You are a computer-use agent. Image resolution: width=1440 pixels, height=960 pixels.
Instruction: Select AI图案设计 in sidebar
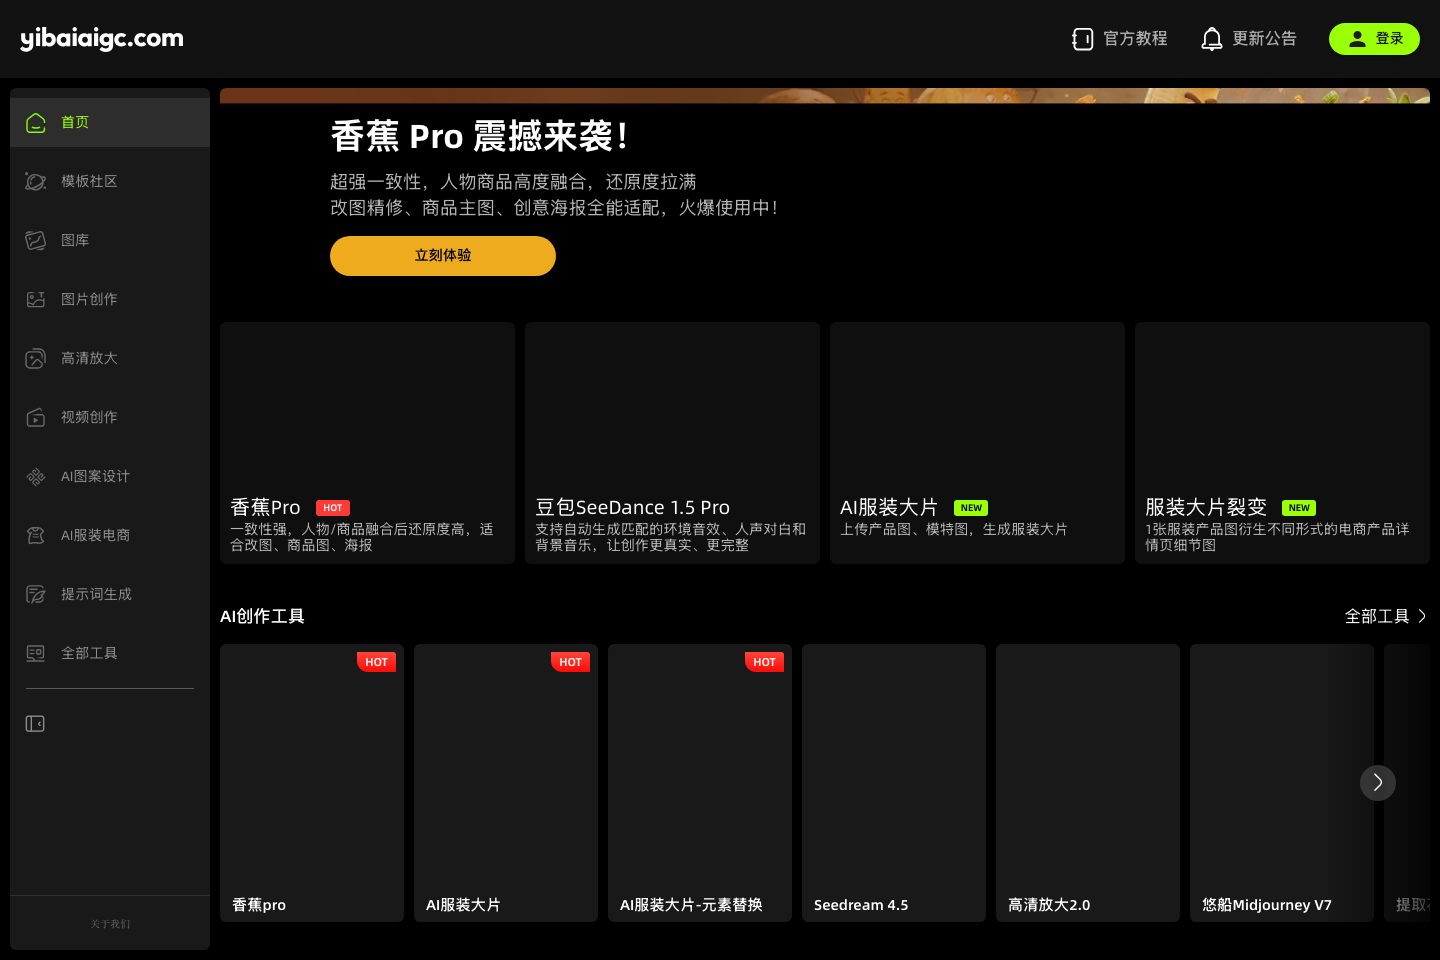pyautogui.click(x=110, y=476)
